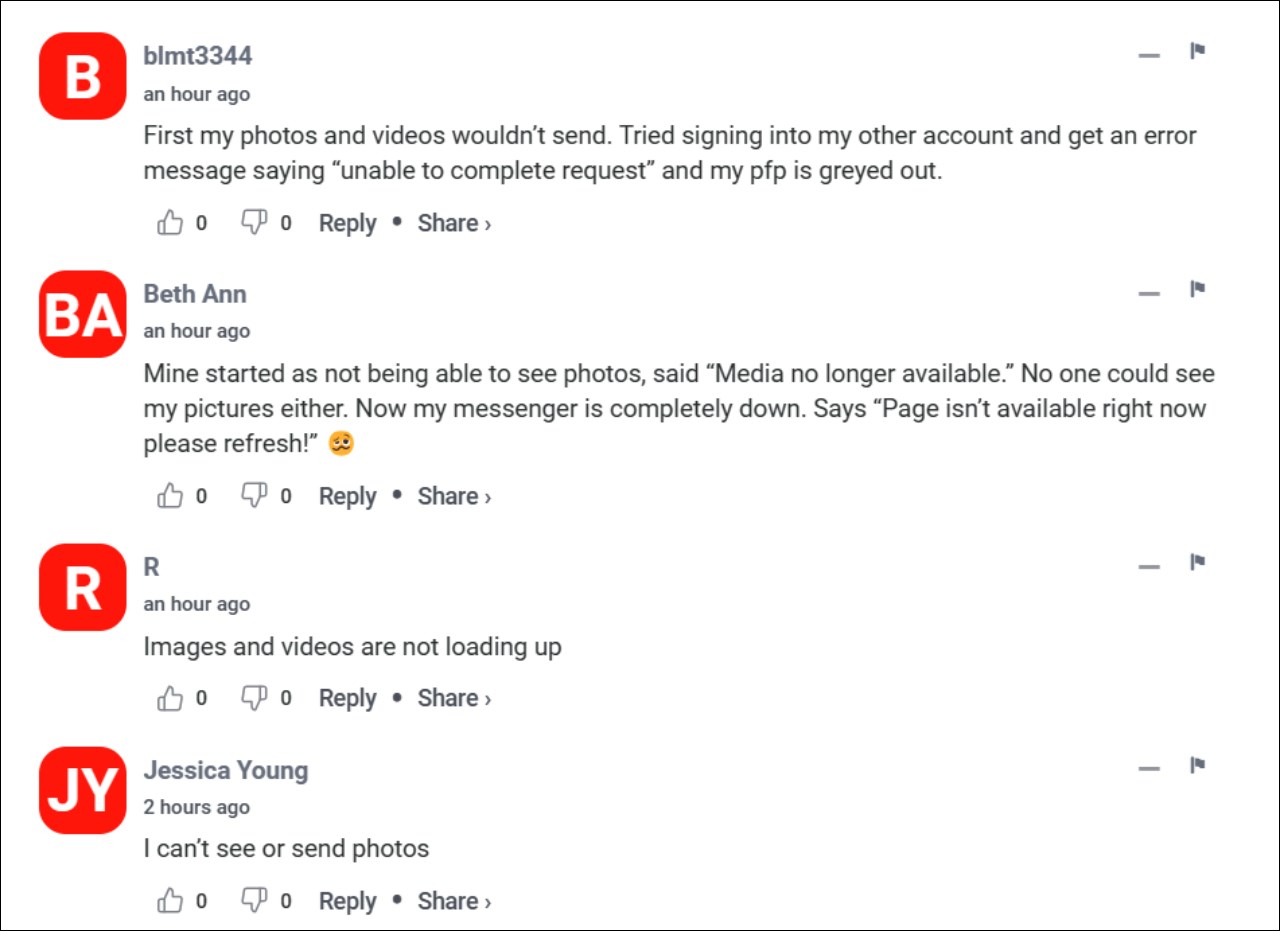This screenshot has width=1280, height=931.
Task: Open Share options for Beth Ann's comment
Action: pyautogui.click(x=449, y=495)
